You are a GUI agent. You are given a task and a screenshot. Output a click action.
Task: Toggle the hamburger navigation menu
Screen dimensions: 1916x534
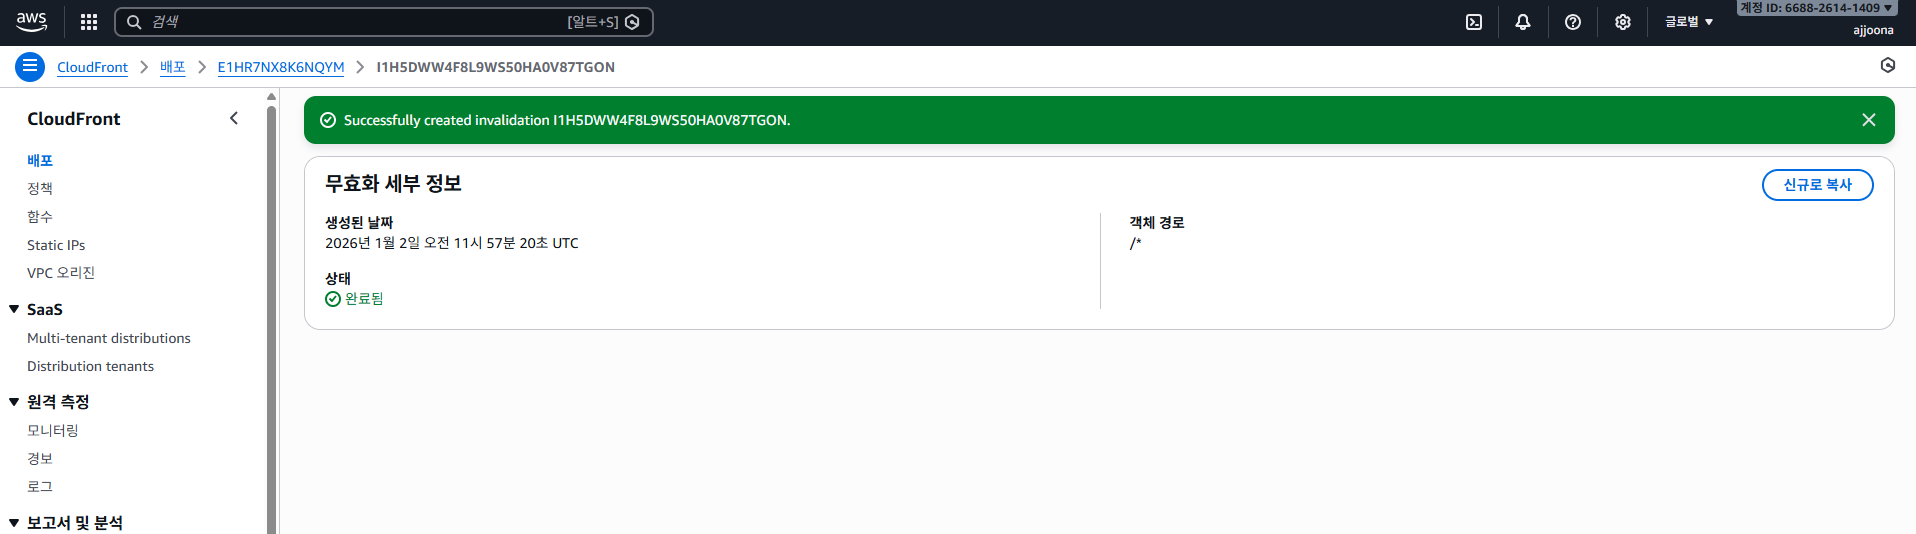pos(30,67)
